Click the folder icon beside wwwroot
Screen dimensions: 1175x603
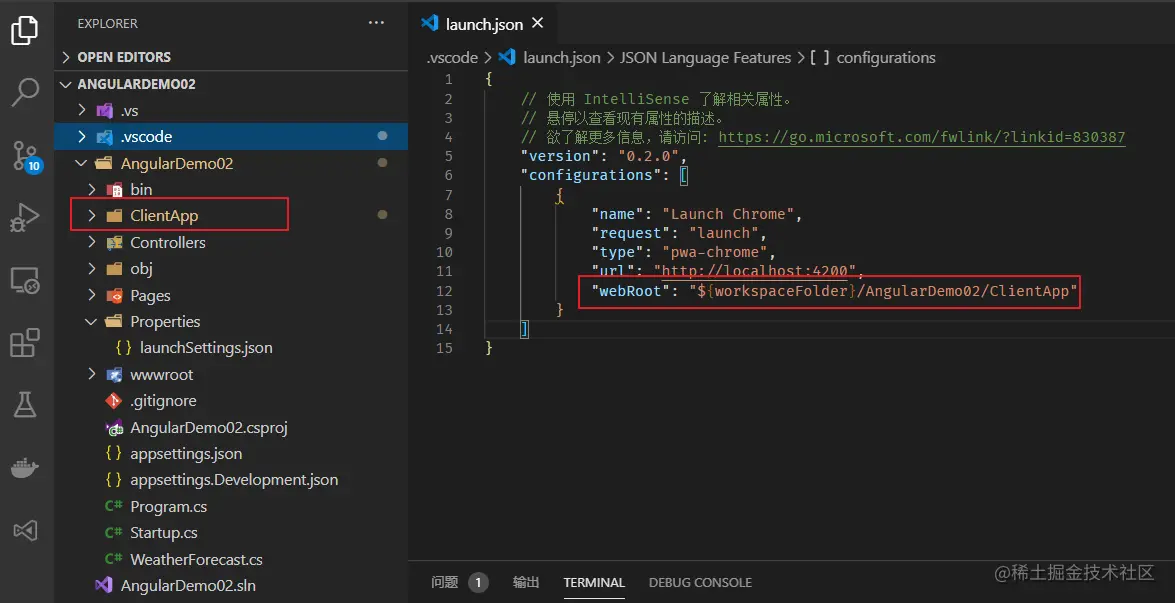point(113,375)
